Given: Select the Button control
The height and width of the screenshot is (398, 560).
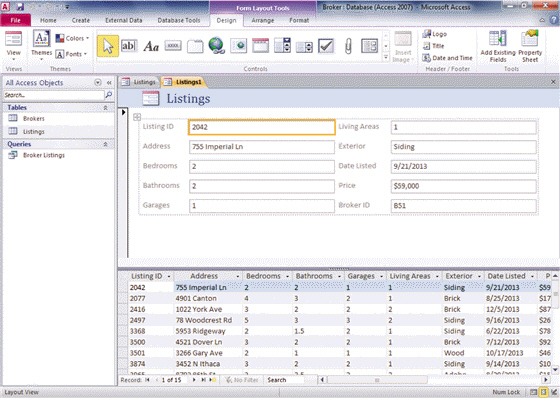Looking at the screenshot, I should click(x=173, y=46).
